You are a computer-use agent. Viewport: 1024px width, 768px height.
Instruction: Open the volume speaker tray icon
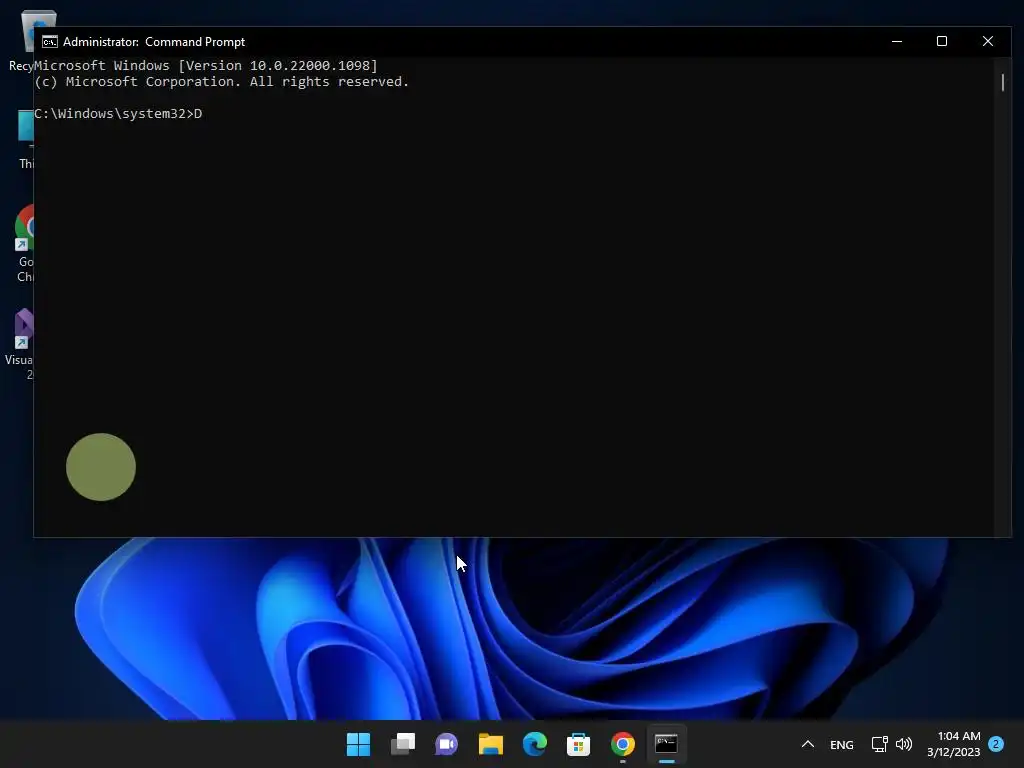click(x=904, y=744)
